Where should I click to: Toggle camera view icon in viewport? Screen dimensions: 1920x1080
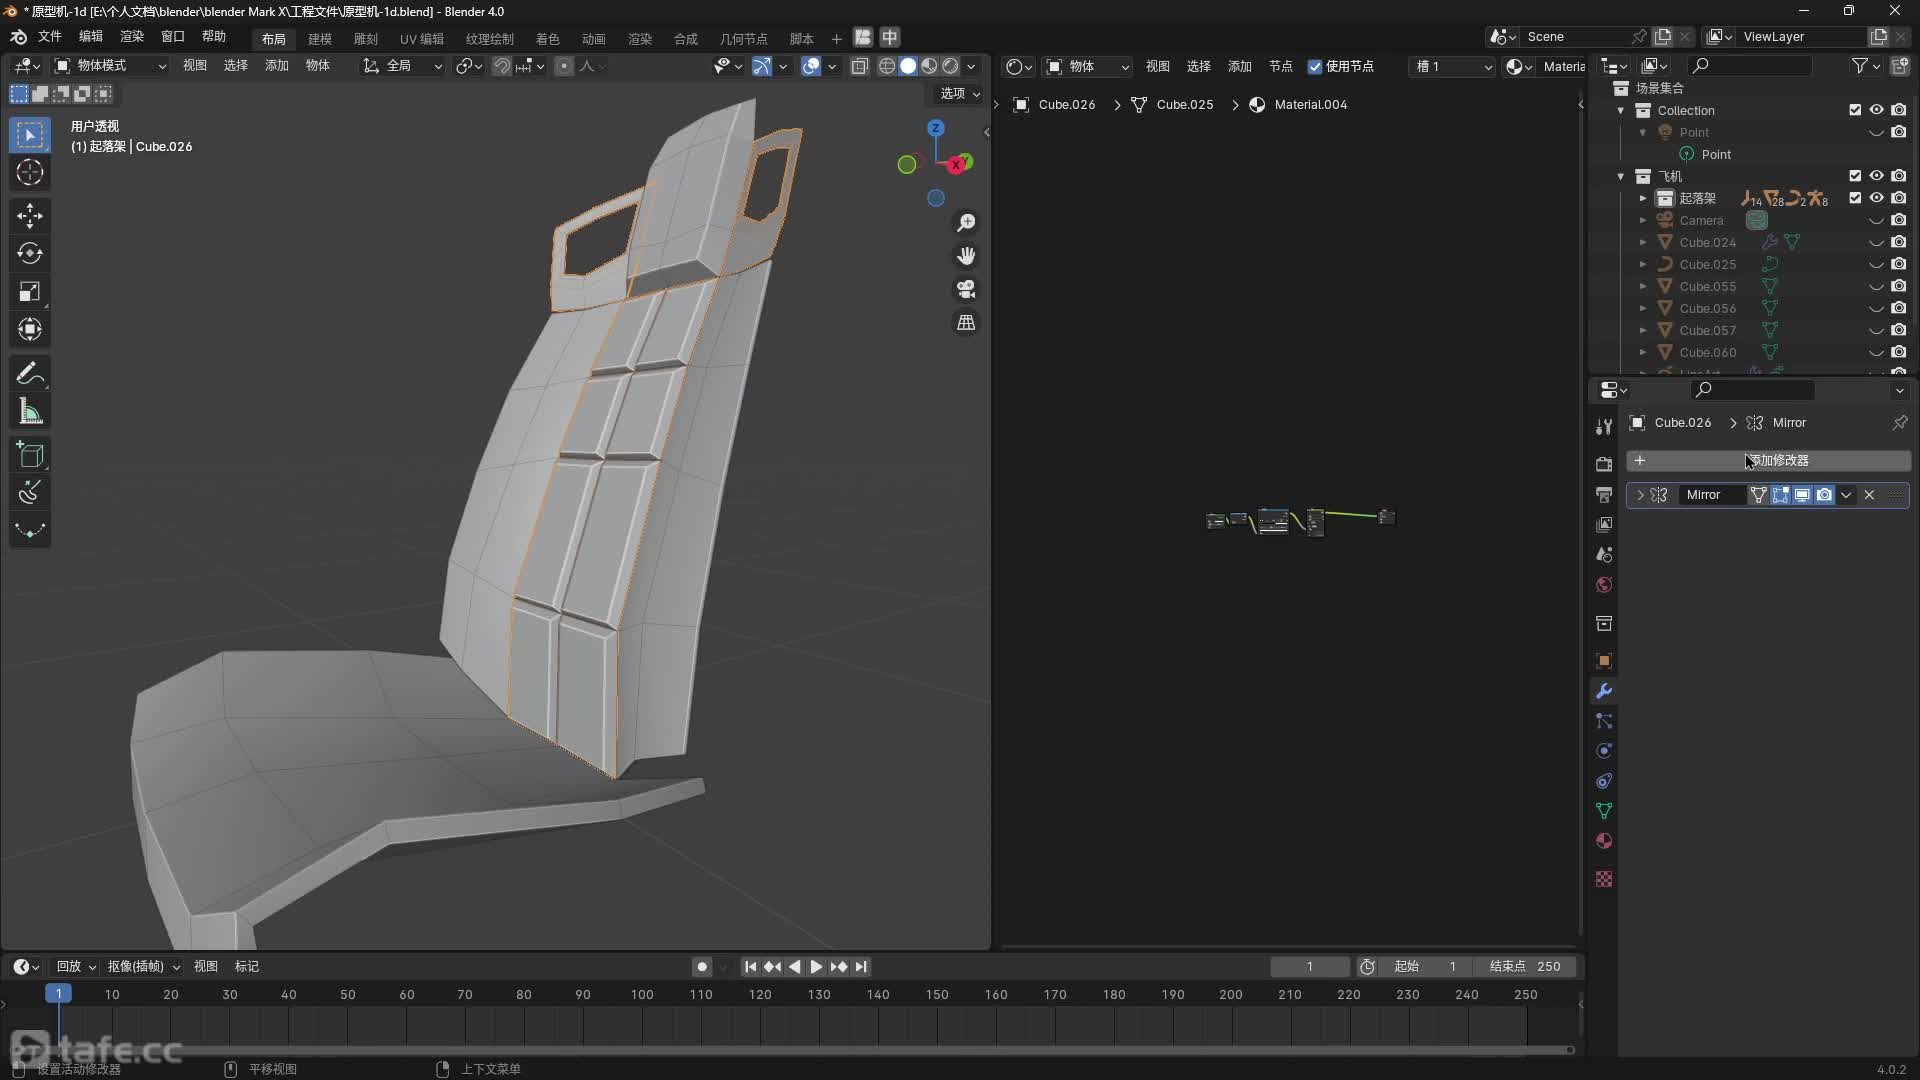pos(966,289)
